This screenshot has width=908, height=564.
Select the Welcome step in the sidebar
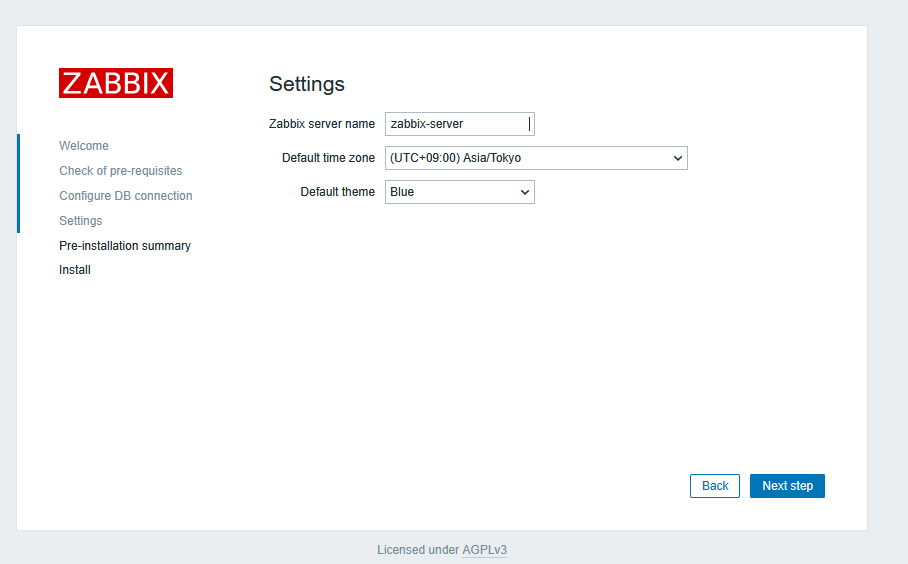point(84,146)
